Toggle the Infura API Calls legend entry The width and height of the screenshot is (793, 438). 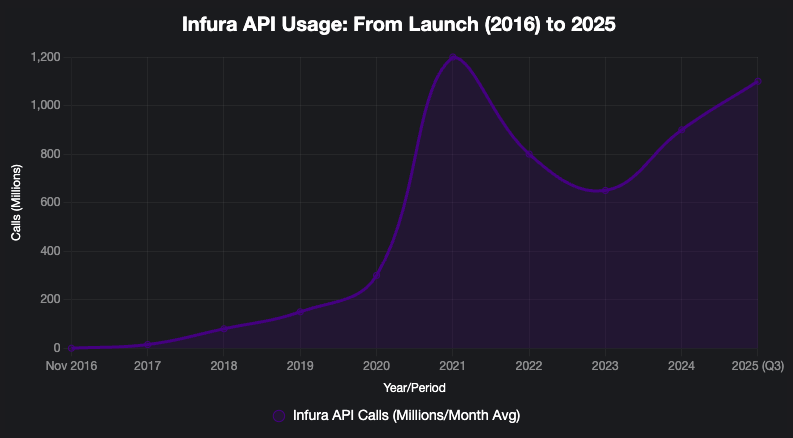[396, 416]
